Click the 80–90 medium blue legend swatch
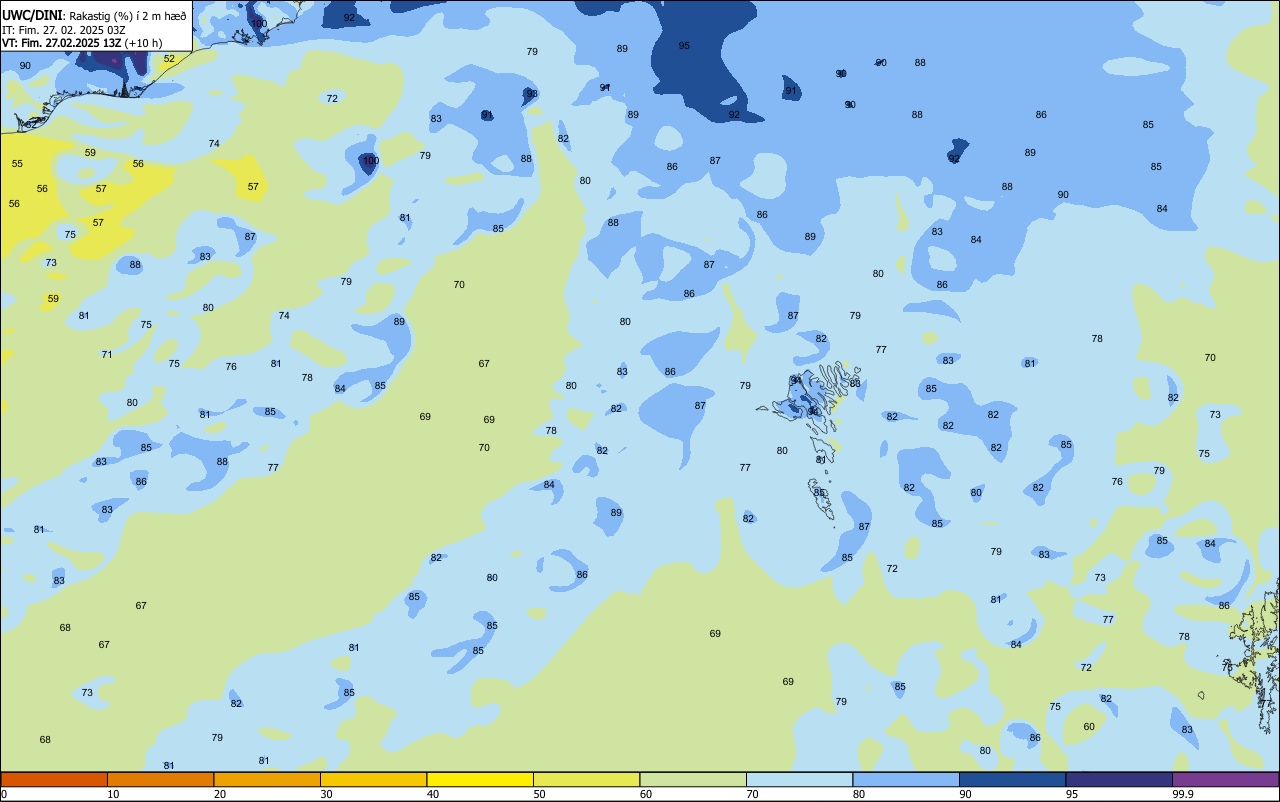The image size is (1280, 802). (906, 779)
